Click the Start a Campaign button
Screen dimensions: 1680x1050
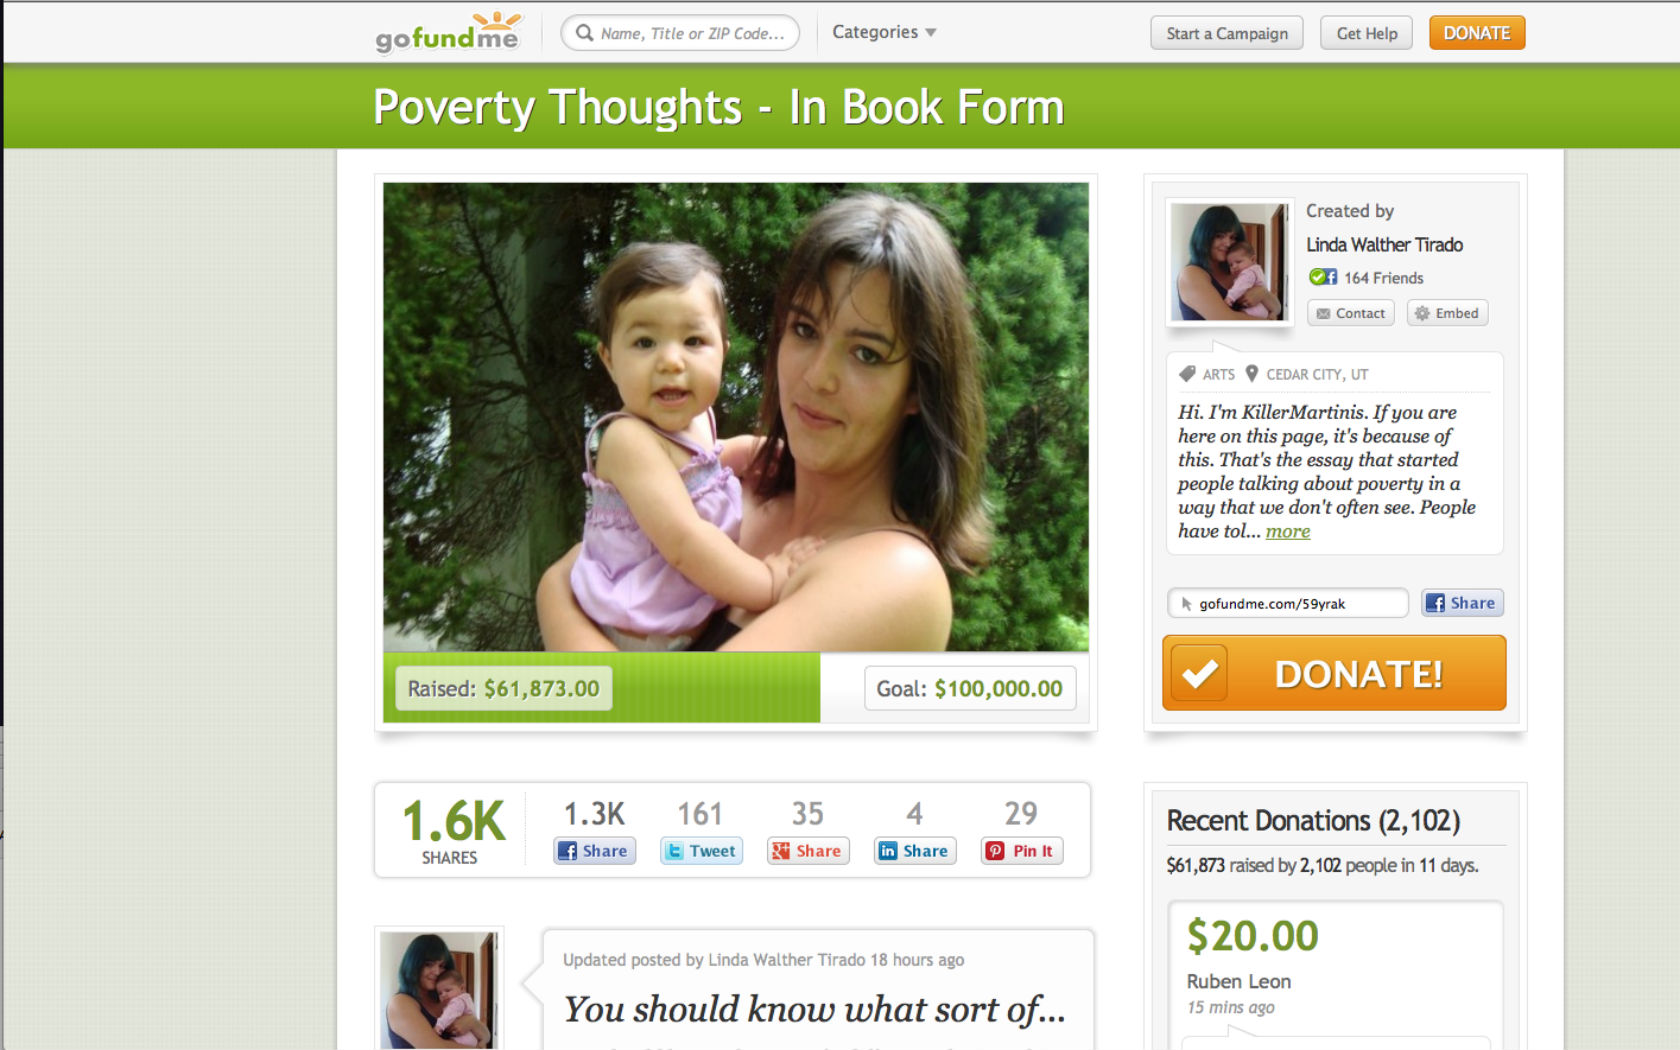click(1227, 33)
